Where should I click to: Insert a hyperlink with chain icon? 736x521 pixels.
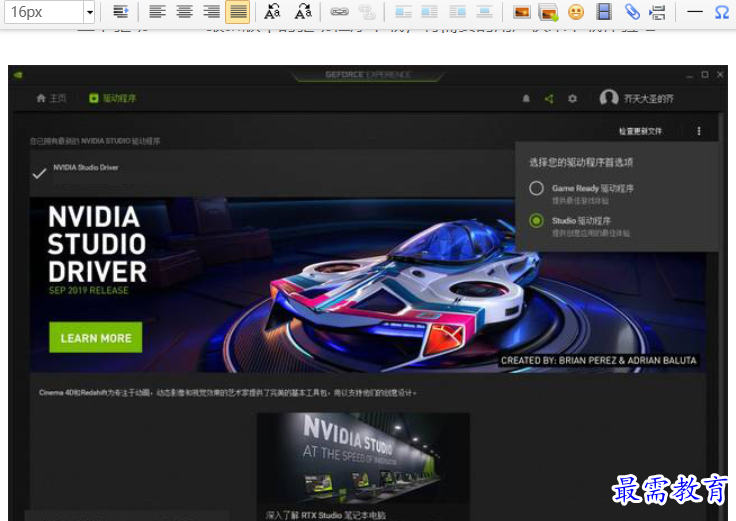[x=339, y=12]
